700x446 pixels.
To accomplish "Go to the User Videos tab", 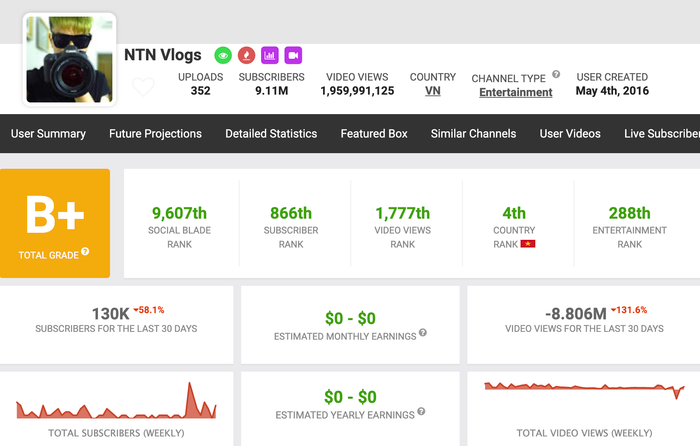I will tap(570, 134).
